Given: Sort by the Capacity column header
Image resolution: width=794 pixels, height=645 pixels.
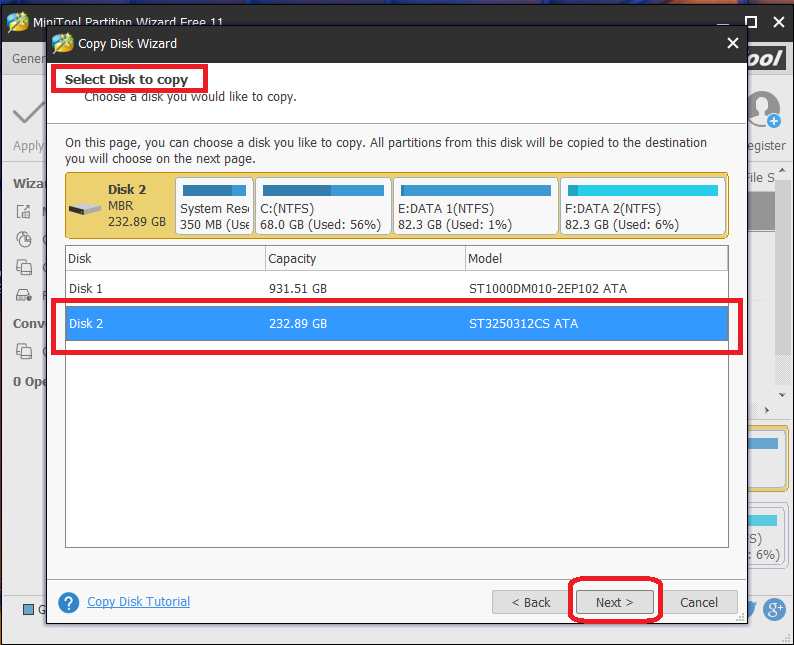Looking at the screenshot, I should pos(365,259).
